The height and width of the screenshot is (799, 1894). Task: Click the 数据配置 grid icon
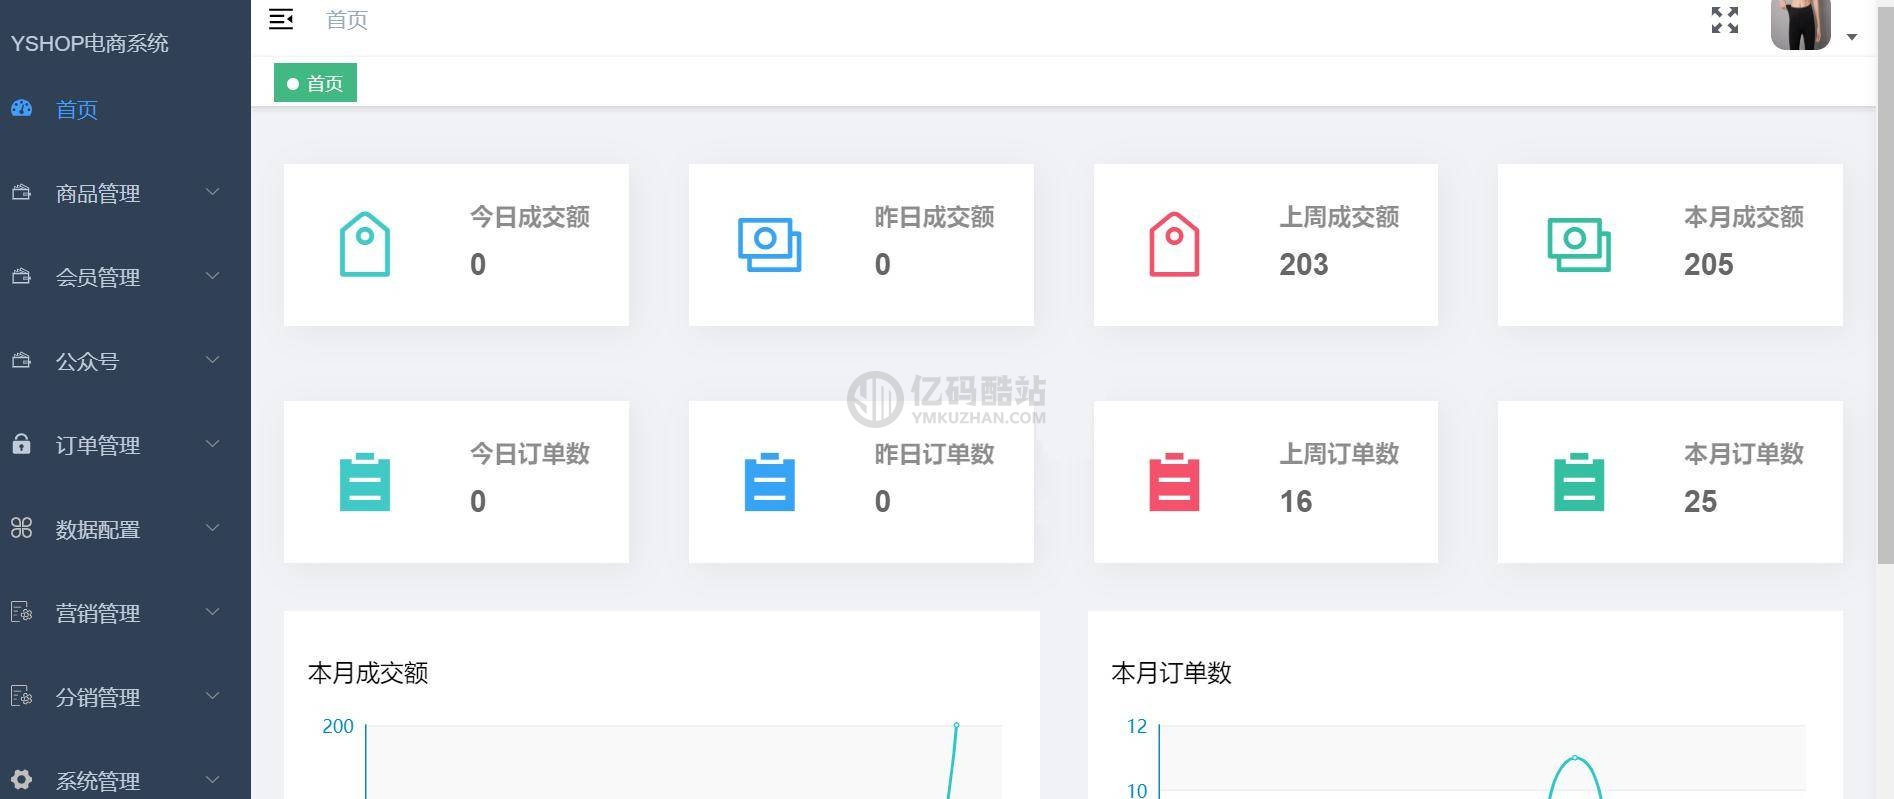point(21,528)
